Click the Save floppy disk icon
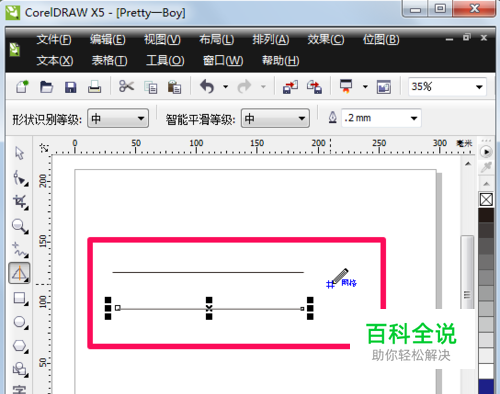This screenshot has height=394, width=500. pos(71,87)
